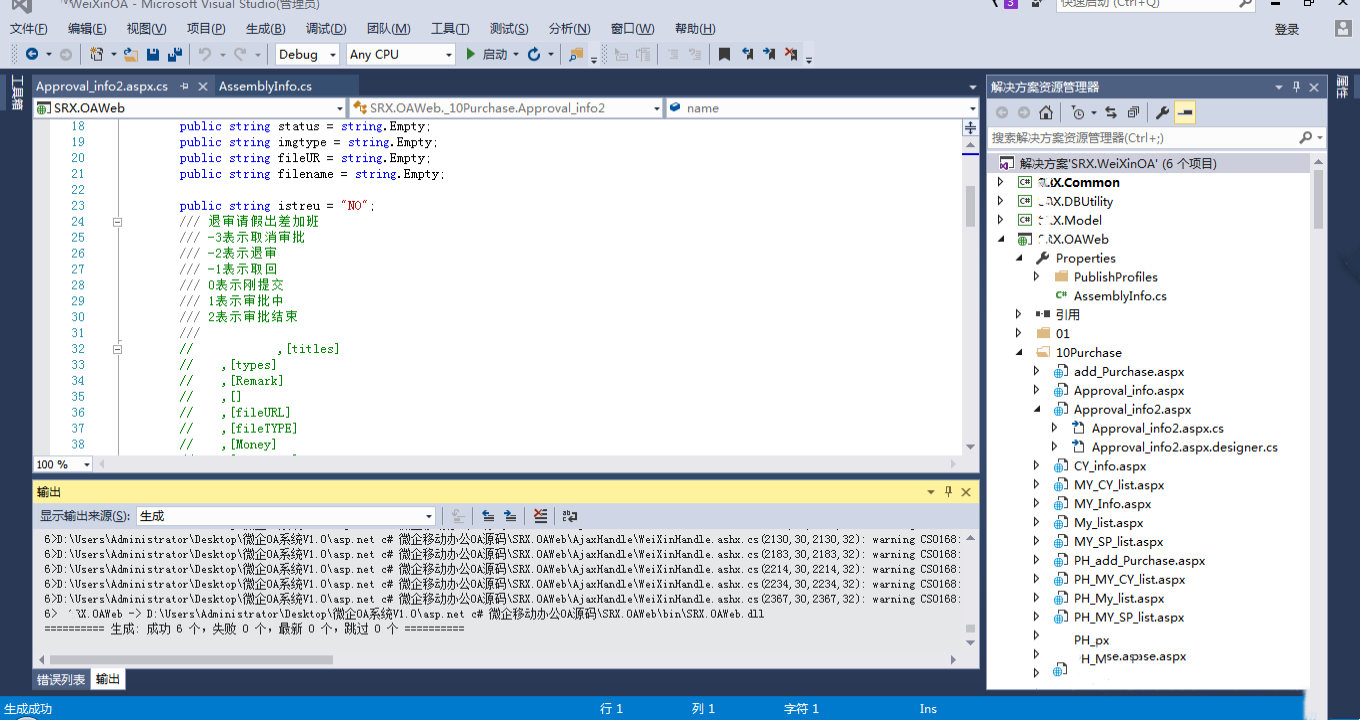This screenshot has height=720, width=1360.
Task: Click the Solution Explorer search input field
Action: [1142, 137]
